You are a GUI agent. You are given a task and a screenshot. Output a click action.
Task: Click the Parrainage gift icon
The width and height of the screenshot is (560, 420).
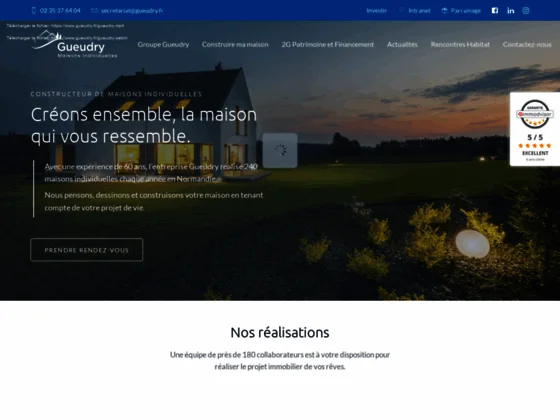[x=444, y=10]
